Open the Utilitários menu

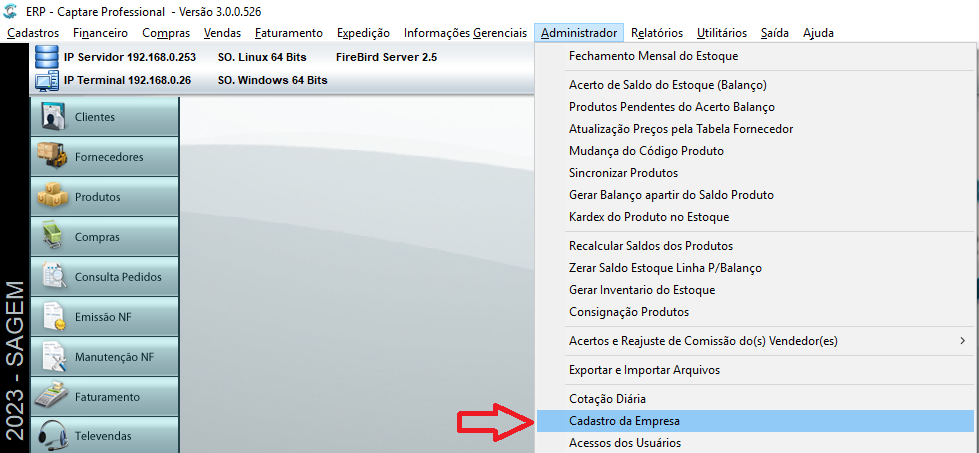click(721, 33)
